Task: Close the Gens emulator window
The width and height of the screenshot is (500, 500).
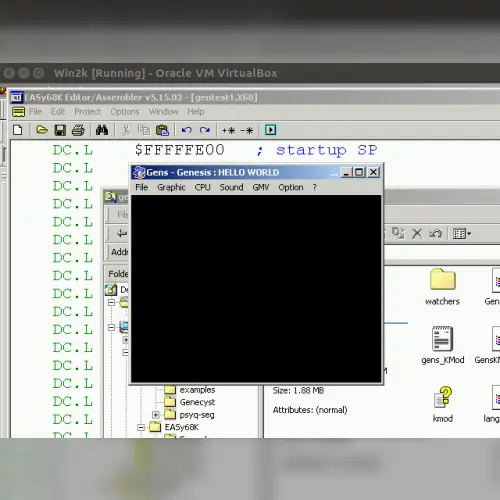Action: pyautogui.click(x=373, y=172)
